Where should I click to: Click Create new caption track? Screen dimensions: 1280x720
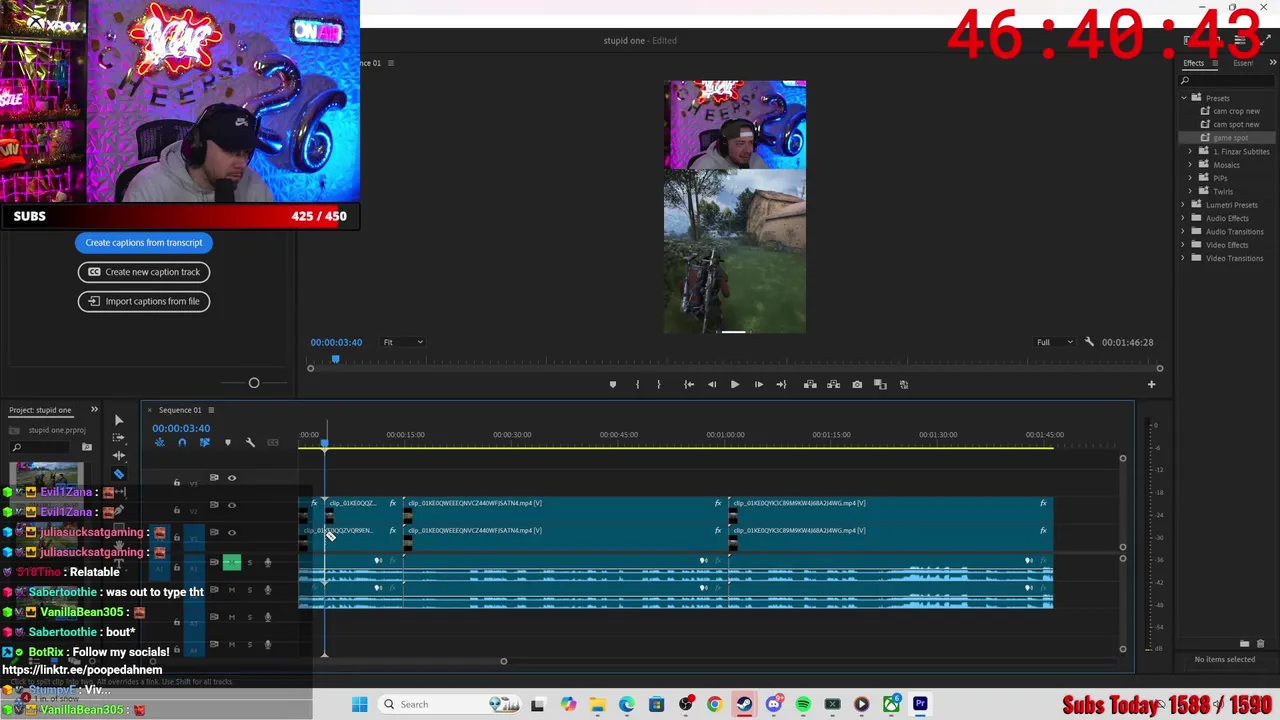click(144, 272)
